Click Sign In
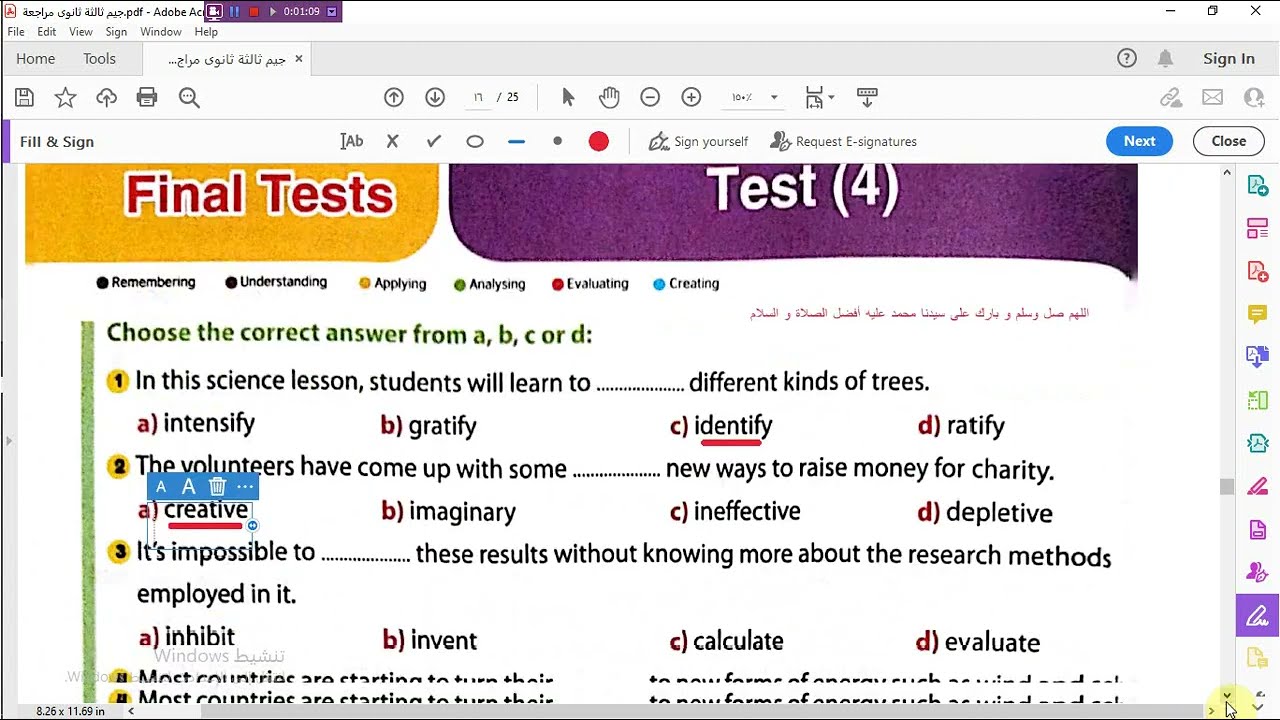Image resolution: width=1280 pixels, height=720 pixels. tap(1229, 58)
